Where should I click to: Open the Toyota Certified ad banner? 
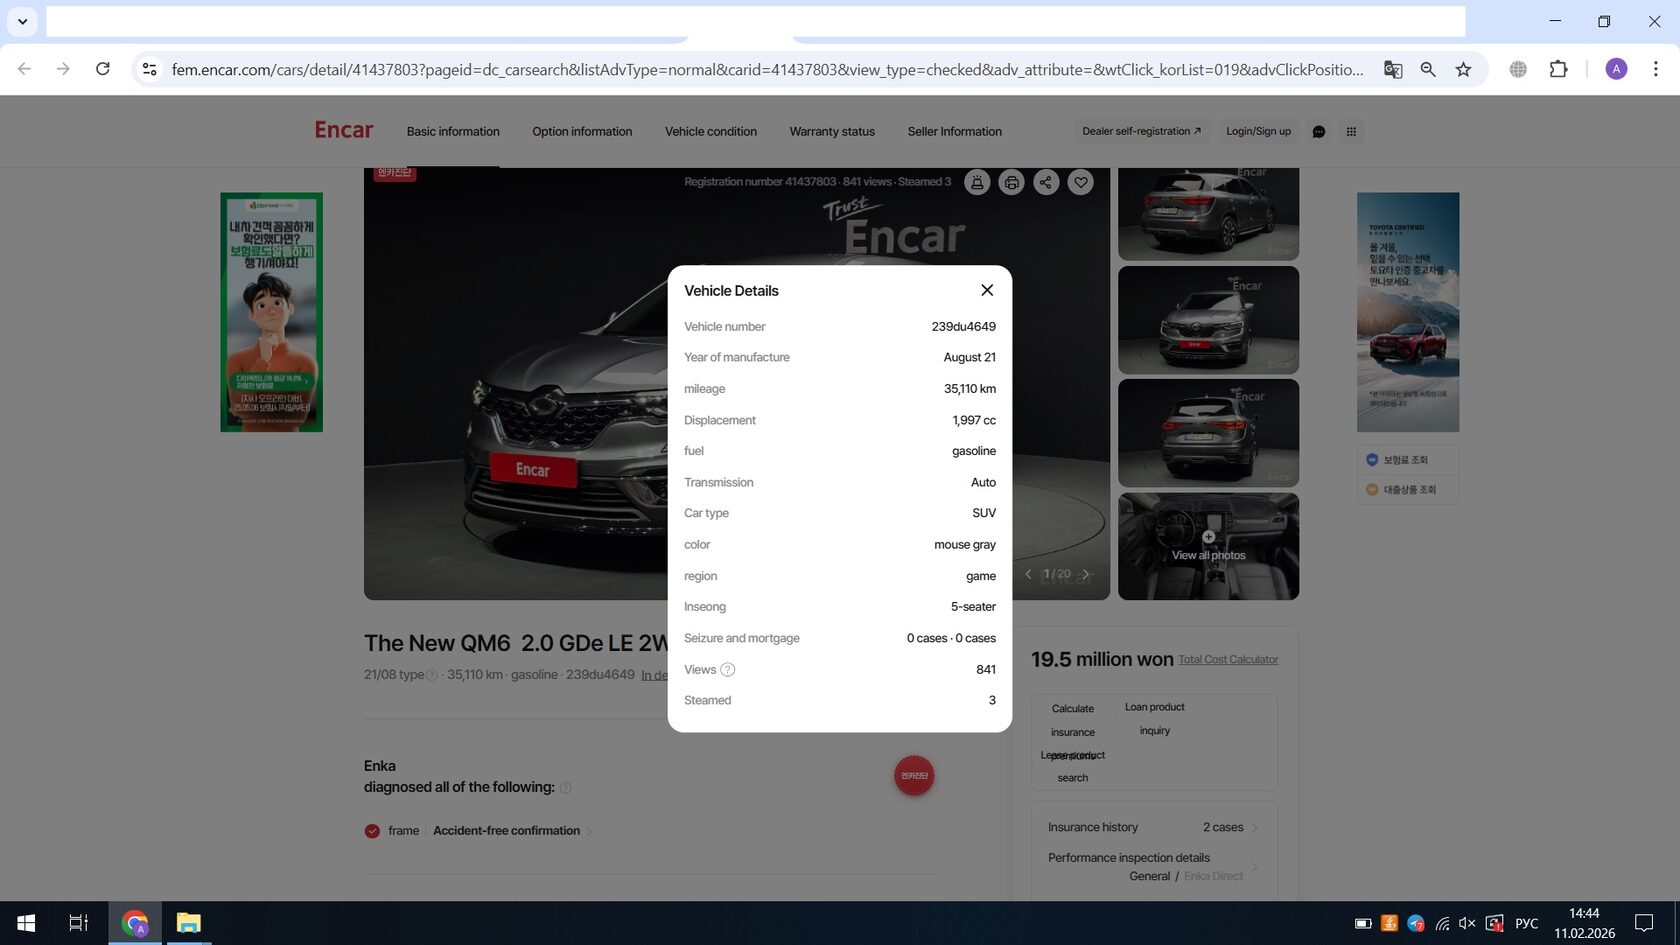1408,312
